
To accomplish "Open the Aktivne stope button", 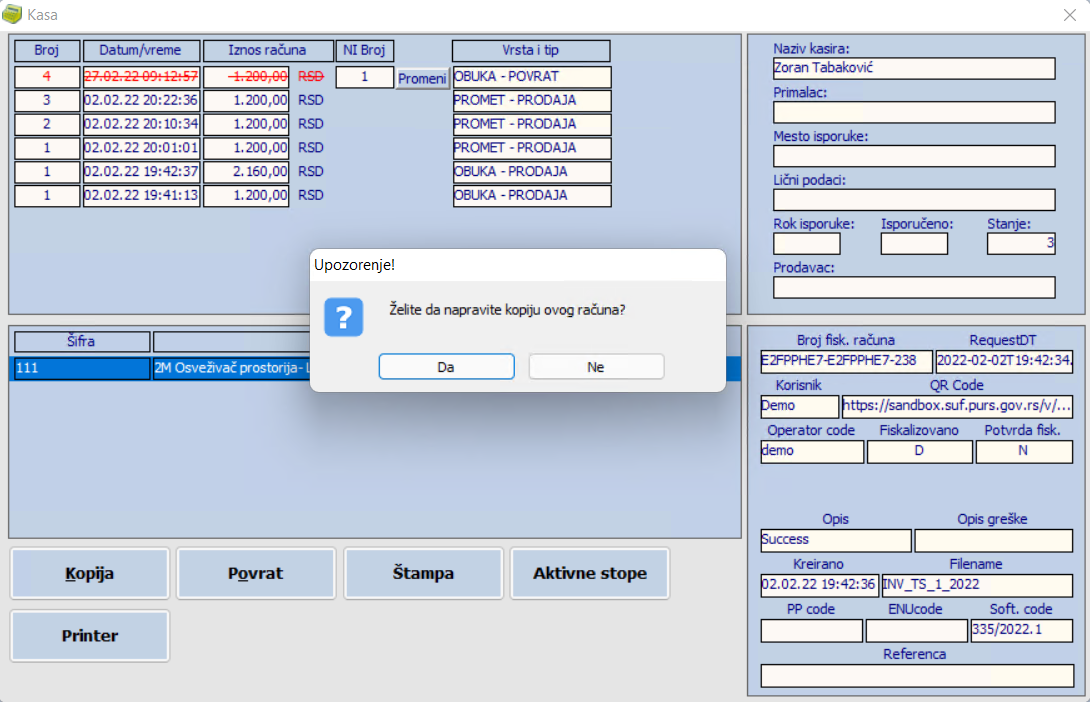I will [589, 573].
